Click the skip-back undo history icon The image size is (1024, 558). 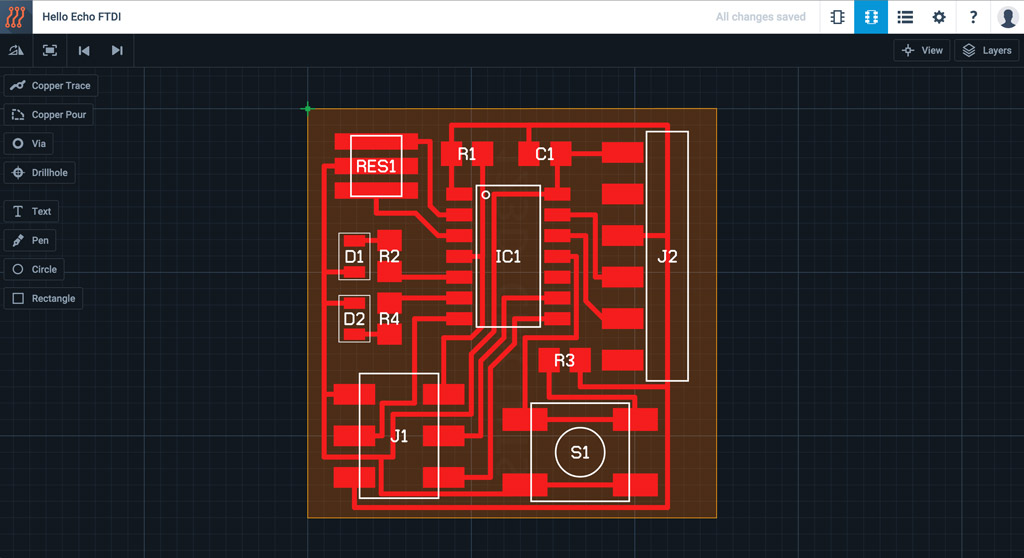[84, 50]
